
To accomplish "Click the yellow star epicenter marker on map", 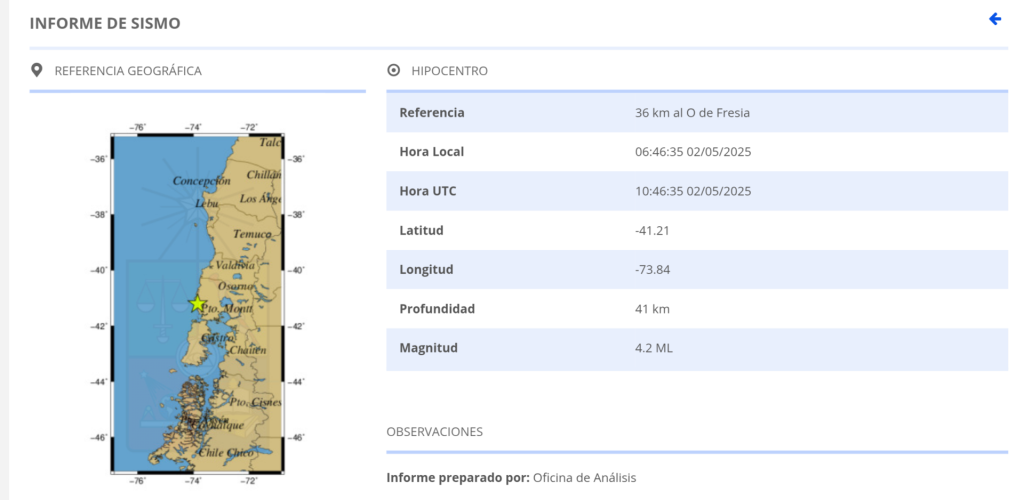I will click(x=197, y=304).
